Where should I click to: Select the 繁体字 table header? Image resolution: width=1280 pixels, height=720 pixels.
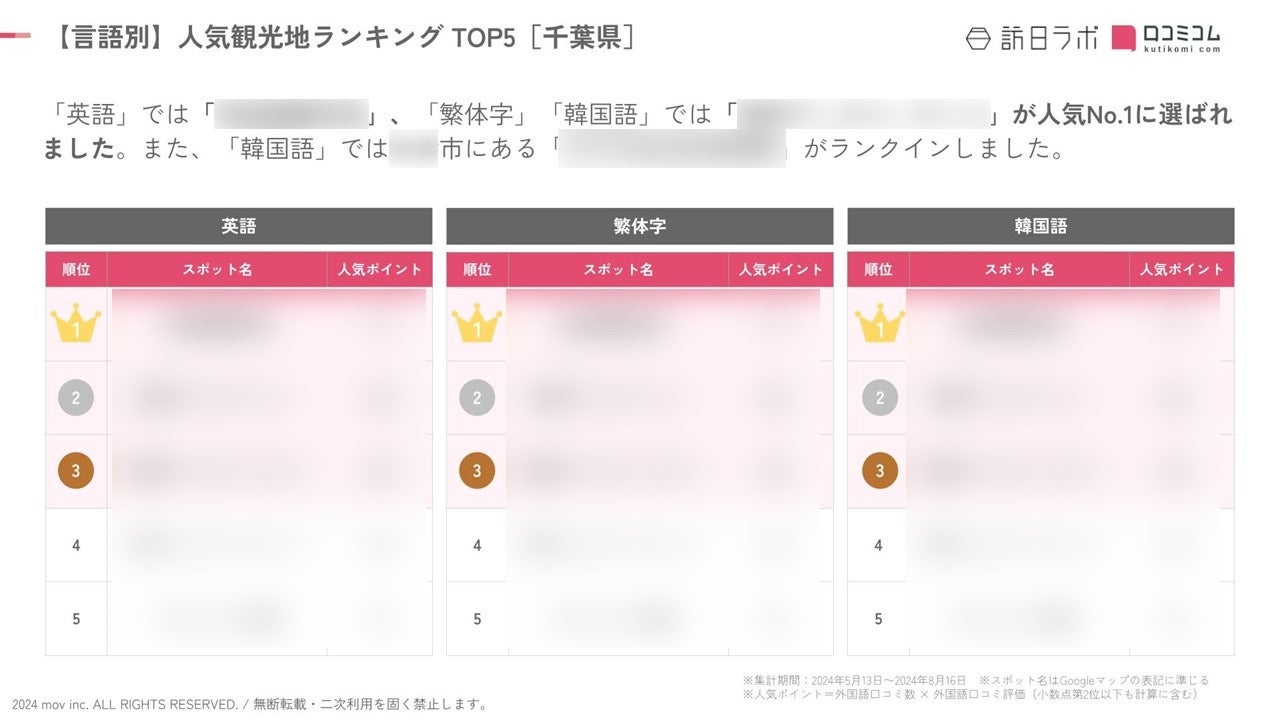pos(640,226)
